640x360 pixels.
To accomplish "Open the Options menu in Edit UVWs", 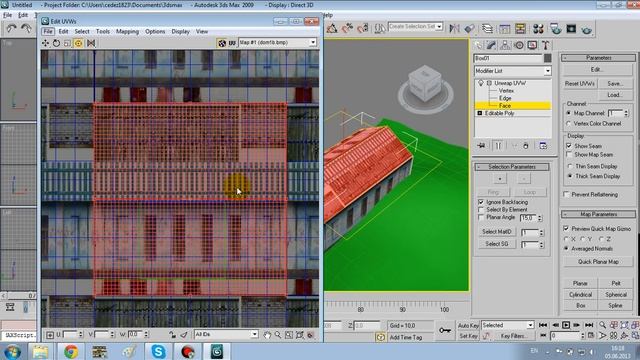I will [155, 31].
